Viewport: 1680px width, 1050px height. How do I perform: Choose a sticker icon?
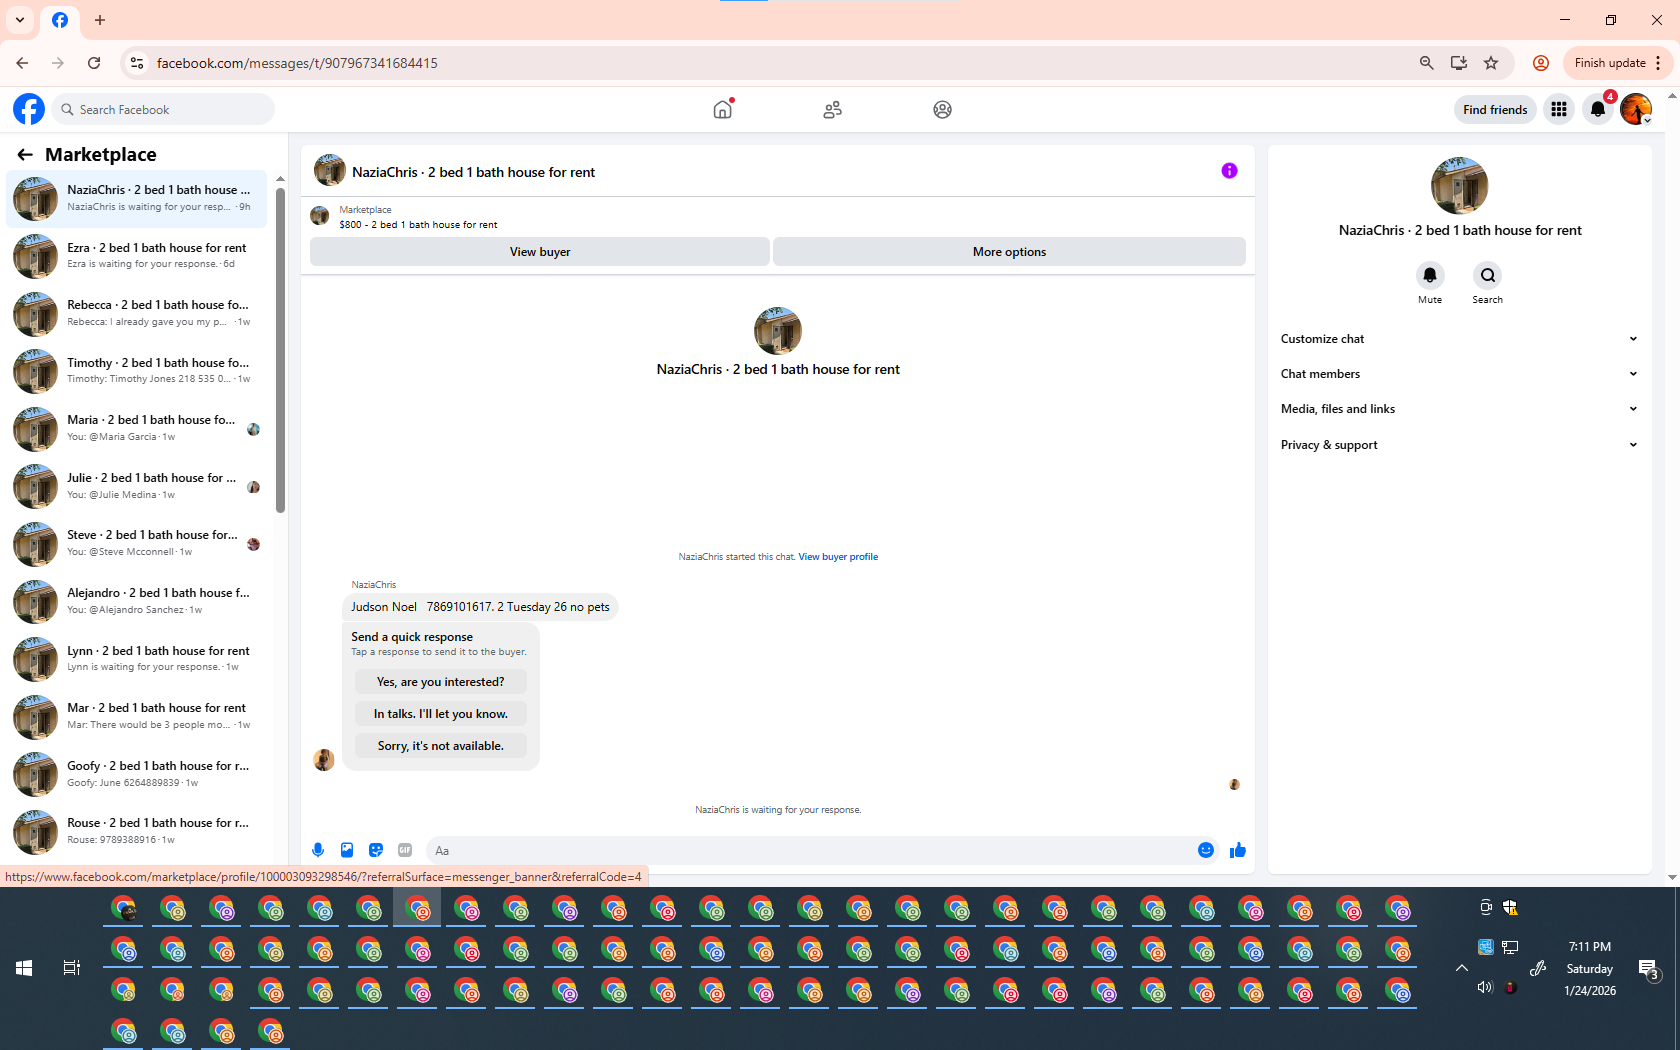(x=376, y=850)
